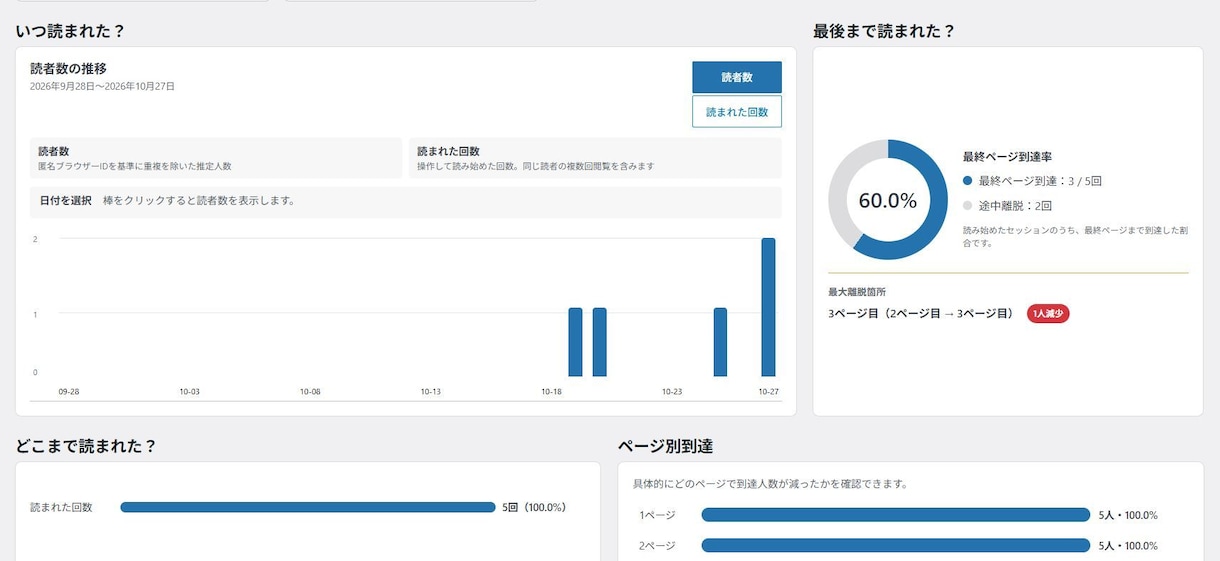Viewport: 1220px width, 561px height.
Task: Click 最終ページ到達：3 / 5回 text
Action: (1040, 181)
